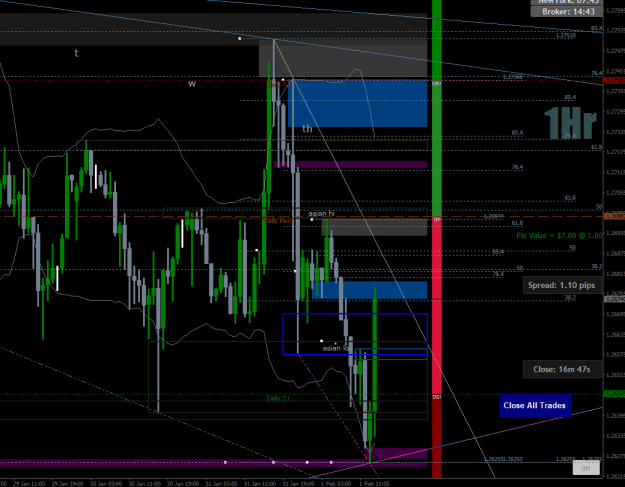
Task: Click the 1 Feb 03:00 time axis label
Action: tap(336, 483)
